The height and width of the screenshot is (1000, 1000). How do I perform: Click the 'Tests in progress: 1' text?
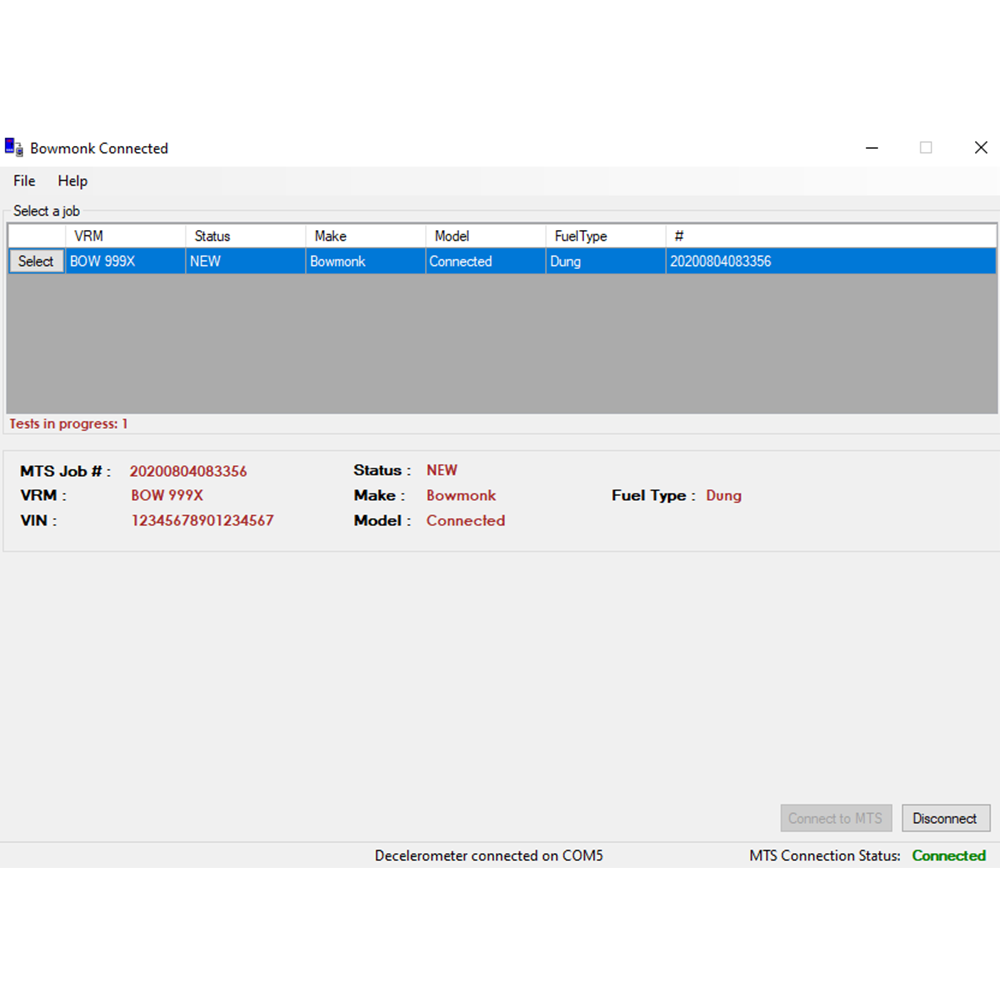click(x=68, y=424)
